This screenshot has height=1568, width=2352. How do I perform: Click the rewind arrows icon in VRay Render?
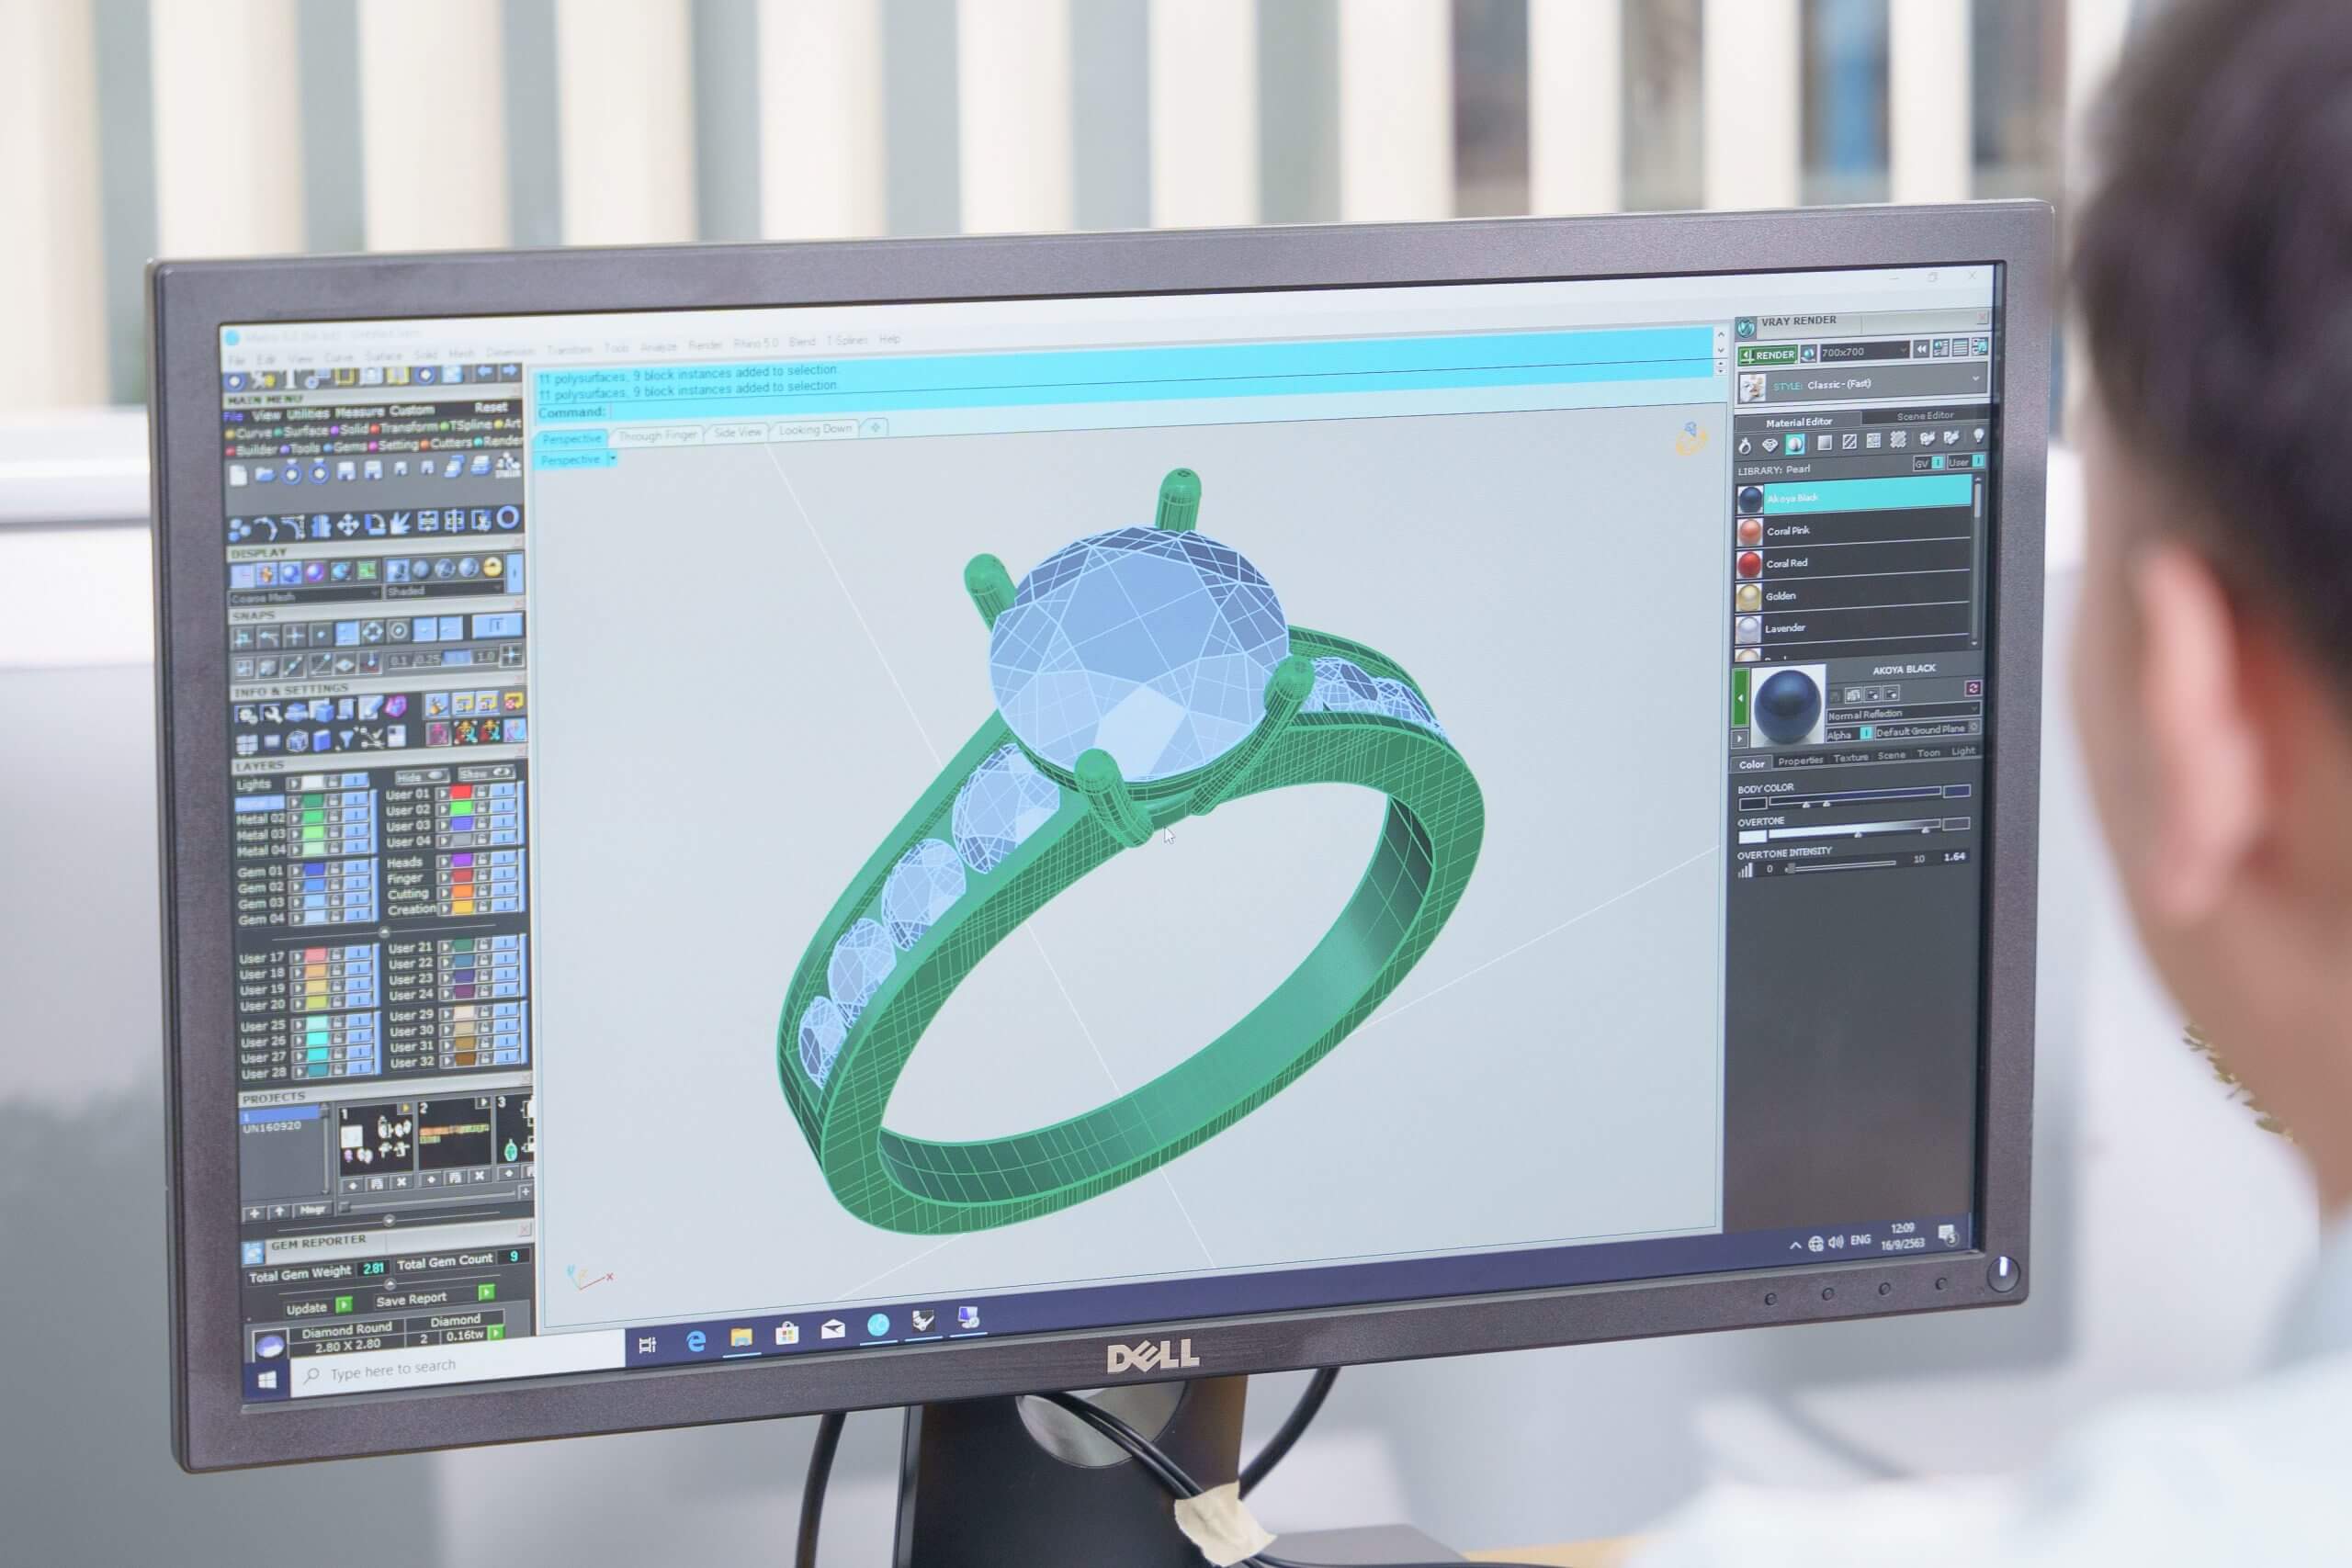tap(1921, 349)
